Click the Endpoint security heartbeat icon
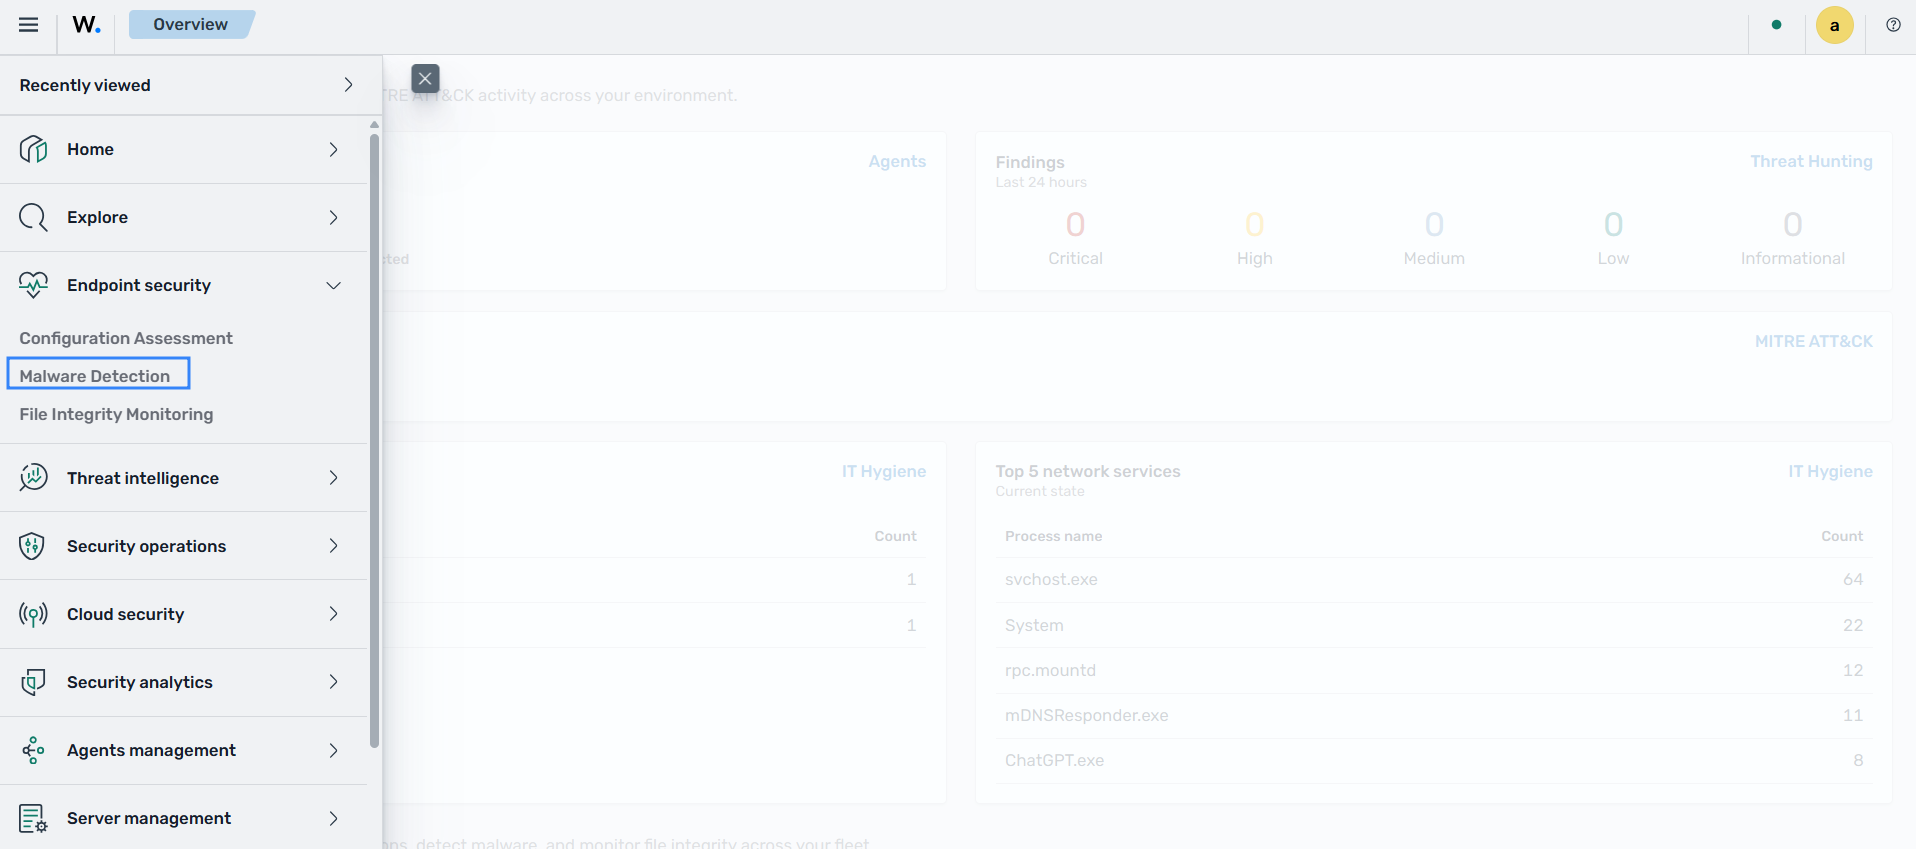This screenshot has height=849, width=1916. coord(33,285)
